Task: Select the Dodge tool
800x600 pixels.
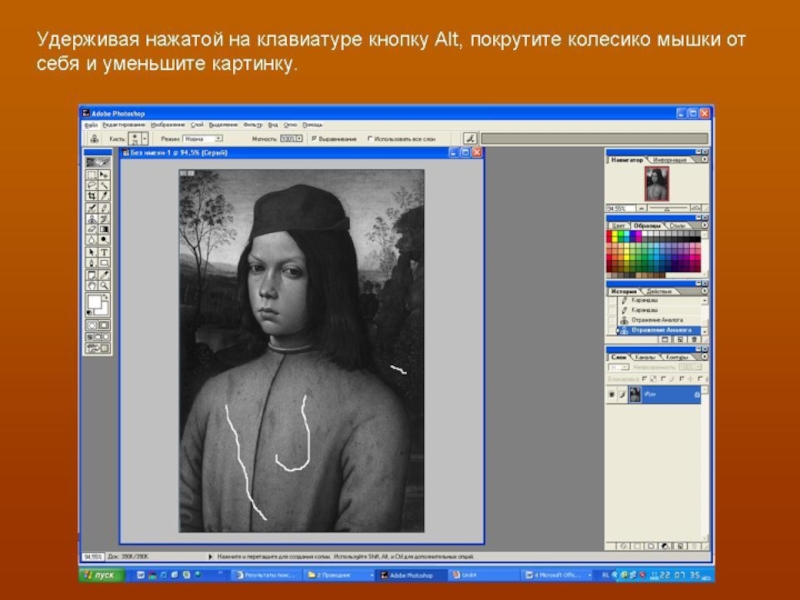Action: click(x=104, y=240)
